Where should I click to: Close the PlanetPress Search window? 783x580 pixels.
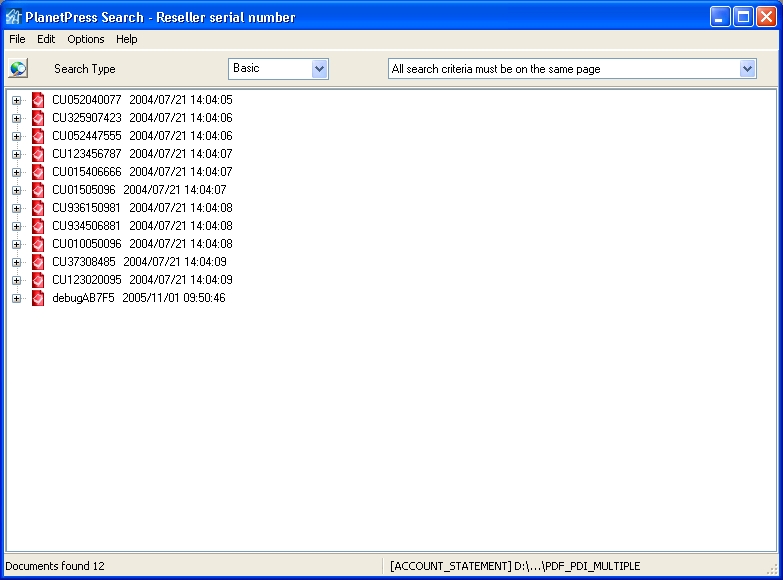[766, 17]
